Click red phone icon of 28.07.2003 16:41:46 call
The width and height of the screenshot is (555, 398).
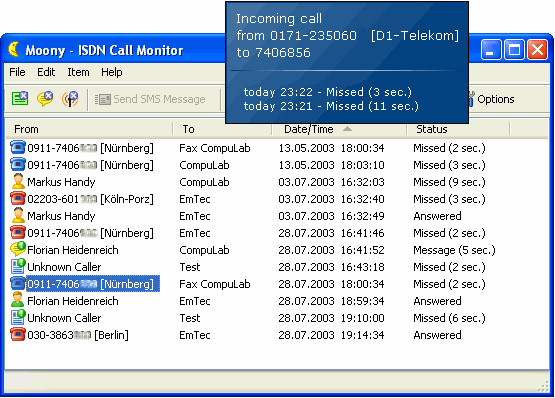(x=18, y=232)
